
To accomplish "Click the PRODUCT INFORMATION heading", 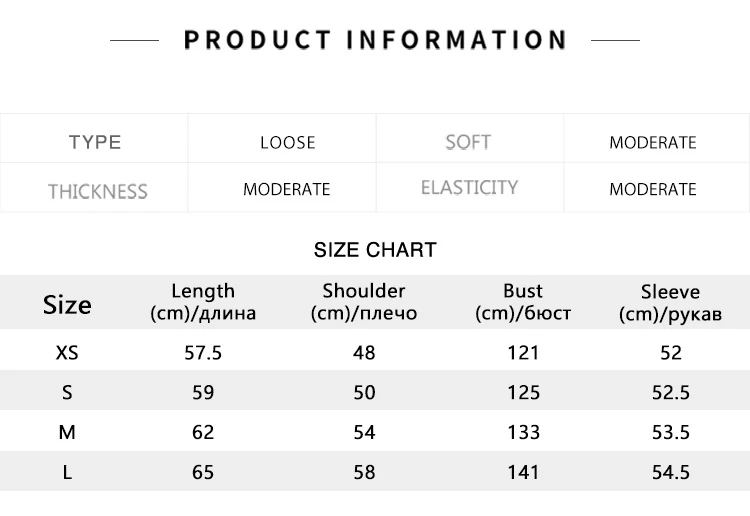I will pos(375,41).
